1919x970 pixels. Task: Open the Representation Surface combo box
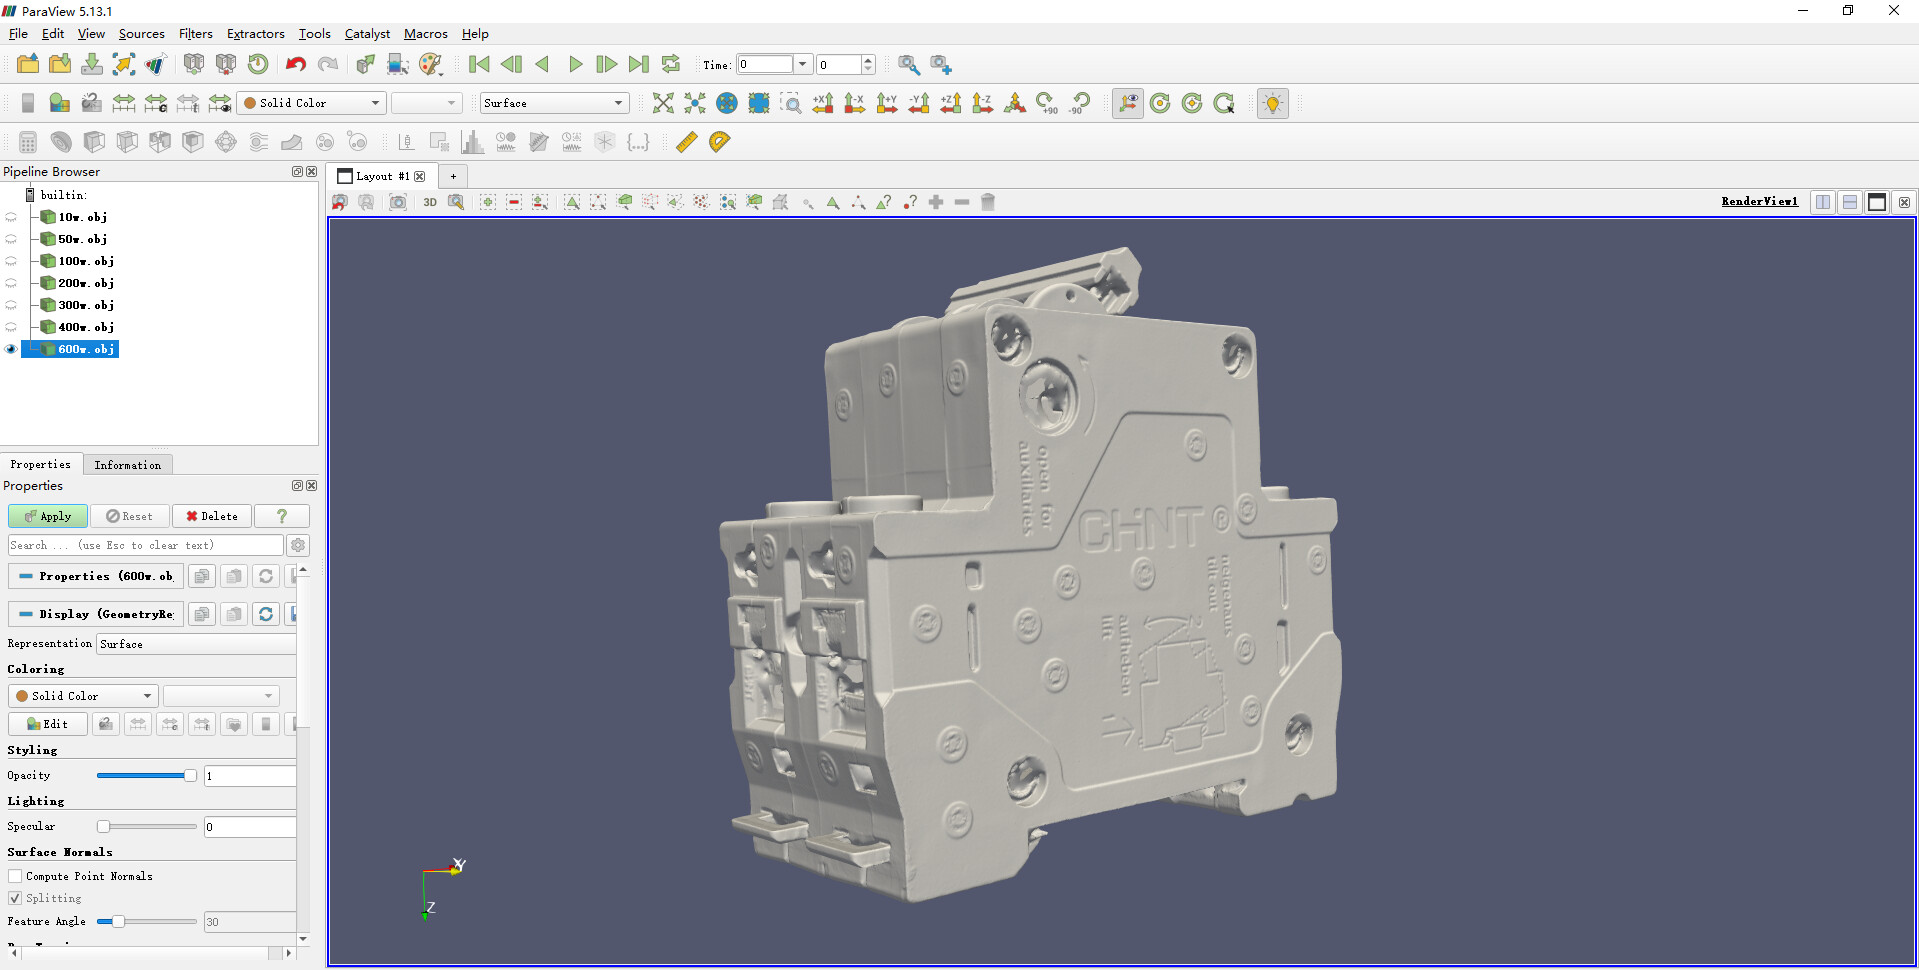tap(196, 644)
